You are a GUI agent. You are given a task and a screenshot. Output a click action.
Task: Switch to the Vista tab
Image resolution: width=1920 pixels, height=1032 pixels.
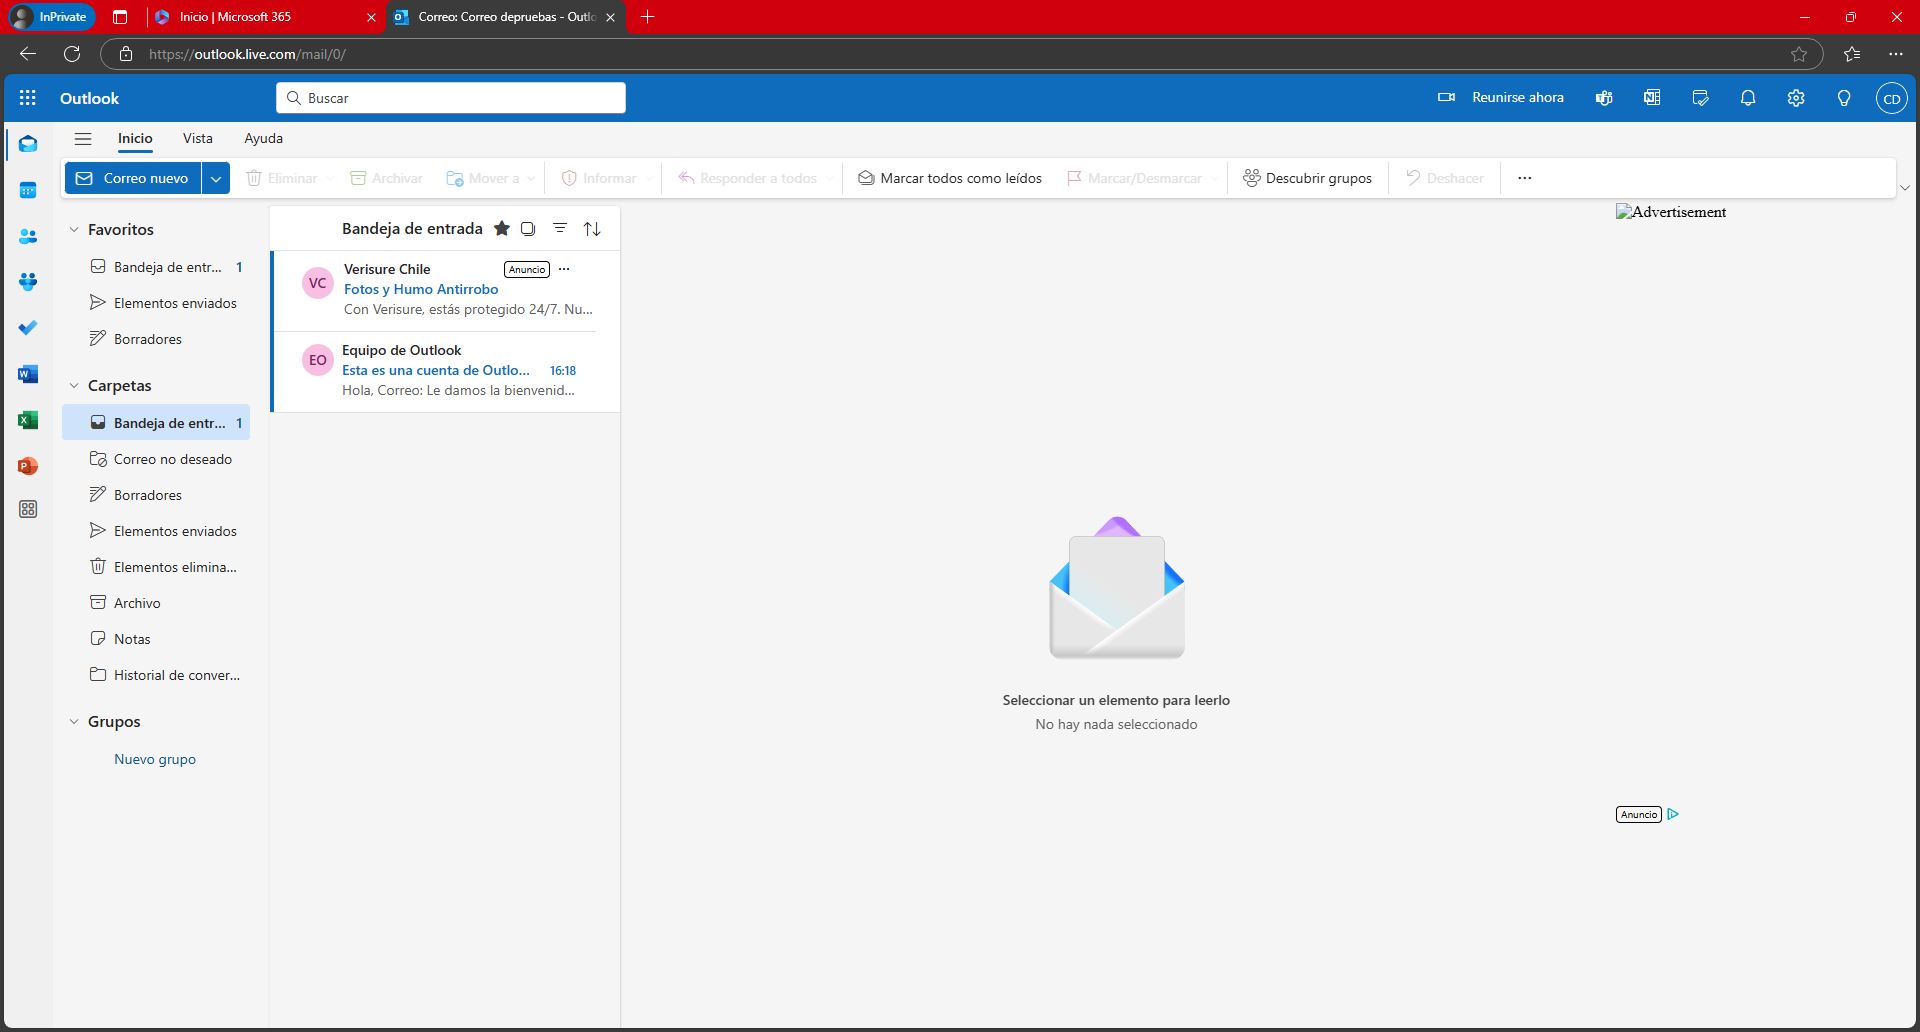tap(197, 139)
